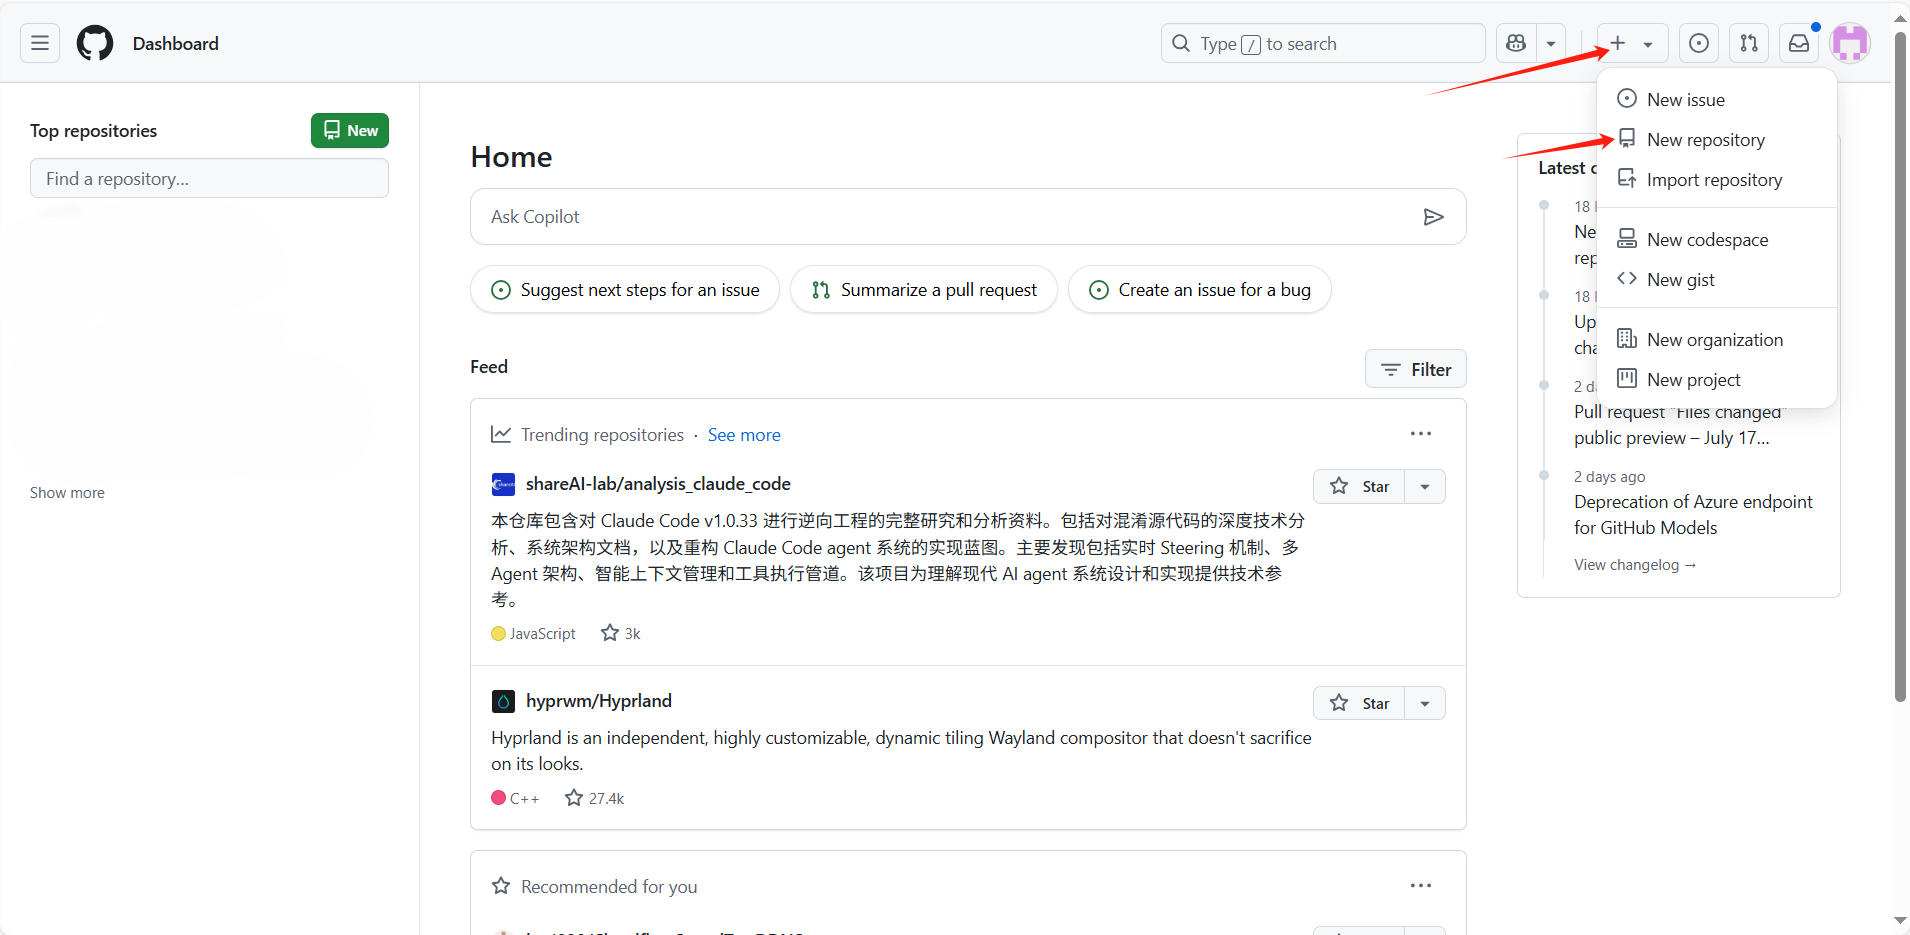Open the user profile avatar

(1849, 43)
